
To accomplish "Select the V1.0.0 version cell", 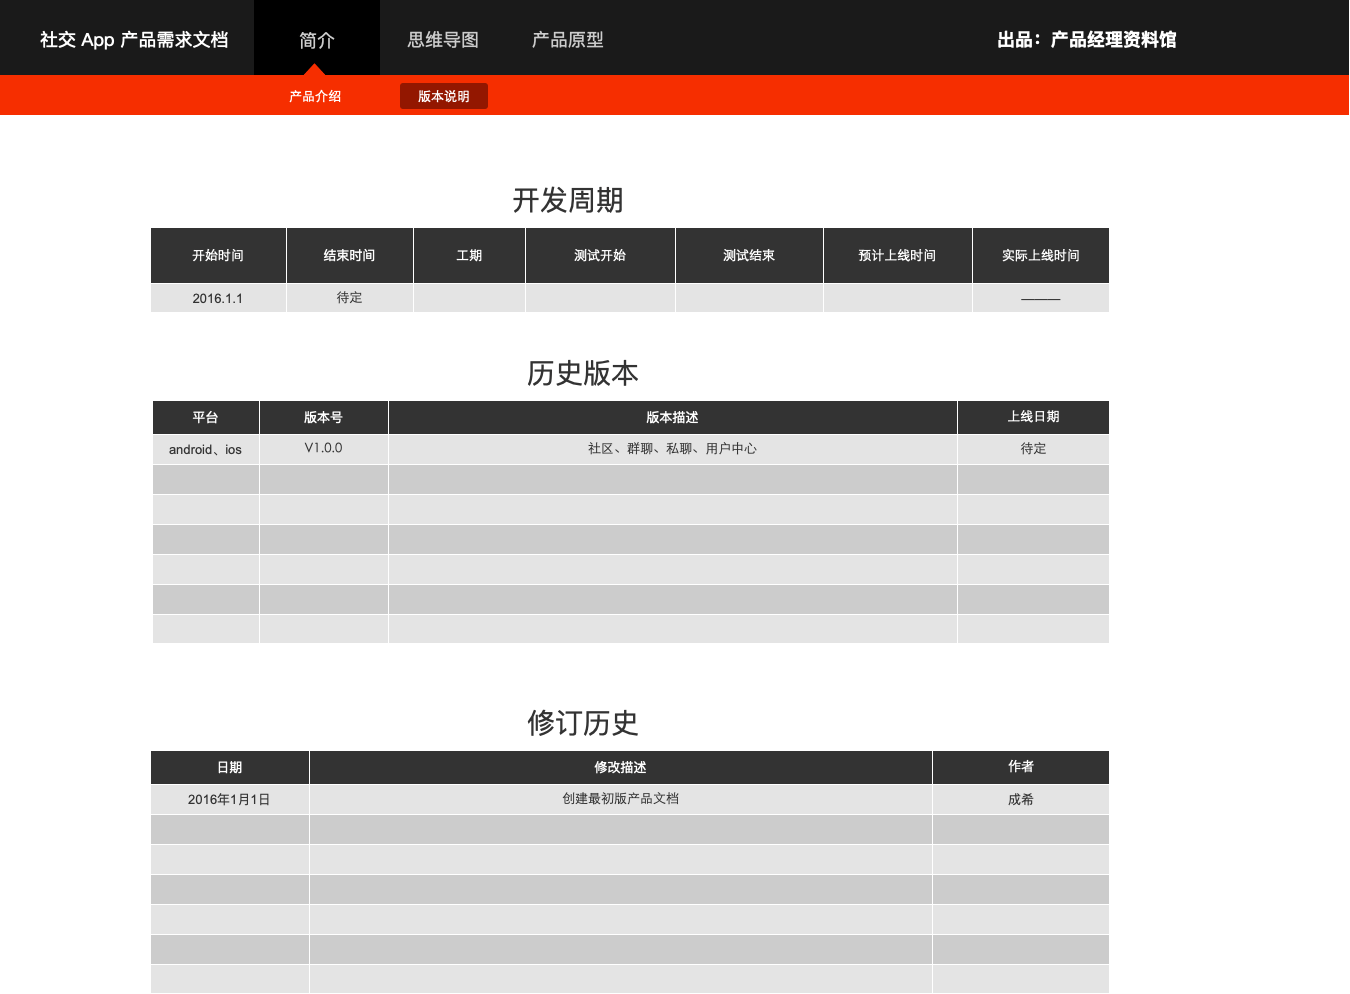I will pyautogui.click(x=323, y=449).
